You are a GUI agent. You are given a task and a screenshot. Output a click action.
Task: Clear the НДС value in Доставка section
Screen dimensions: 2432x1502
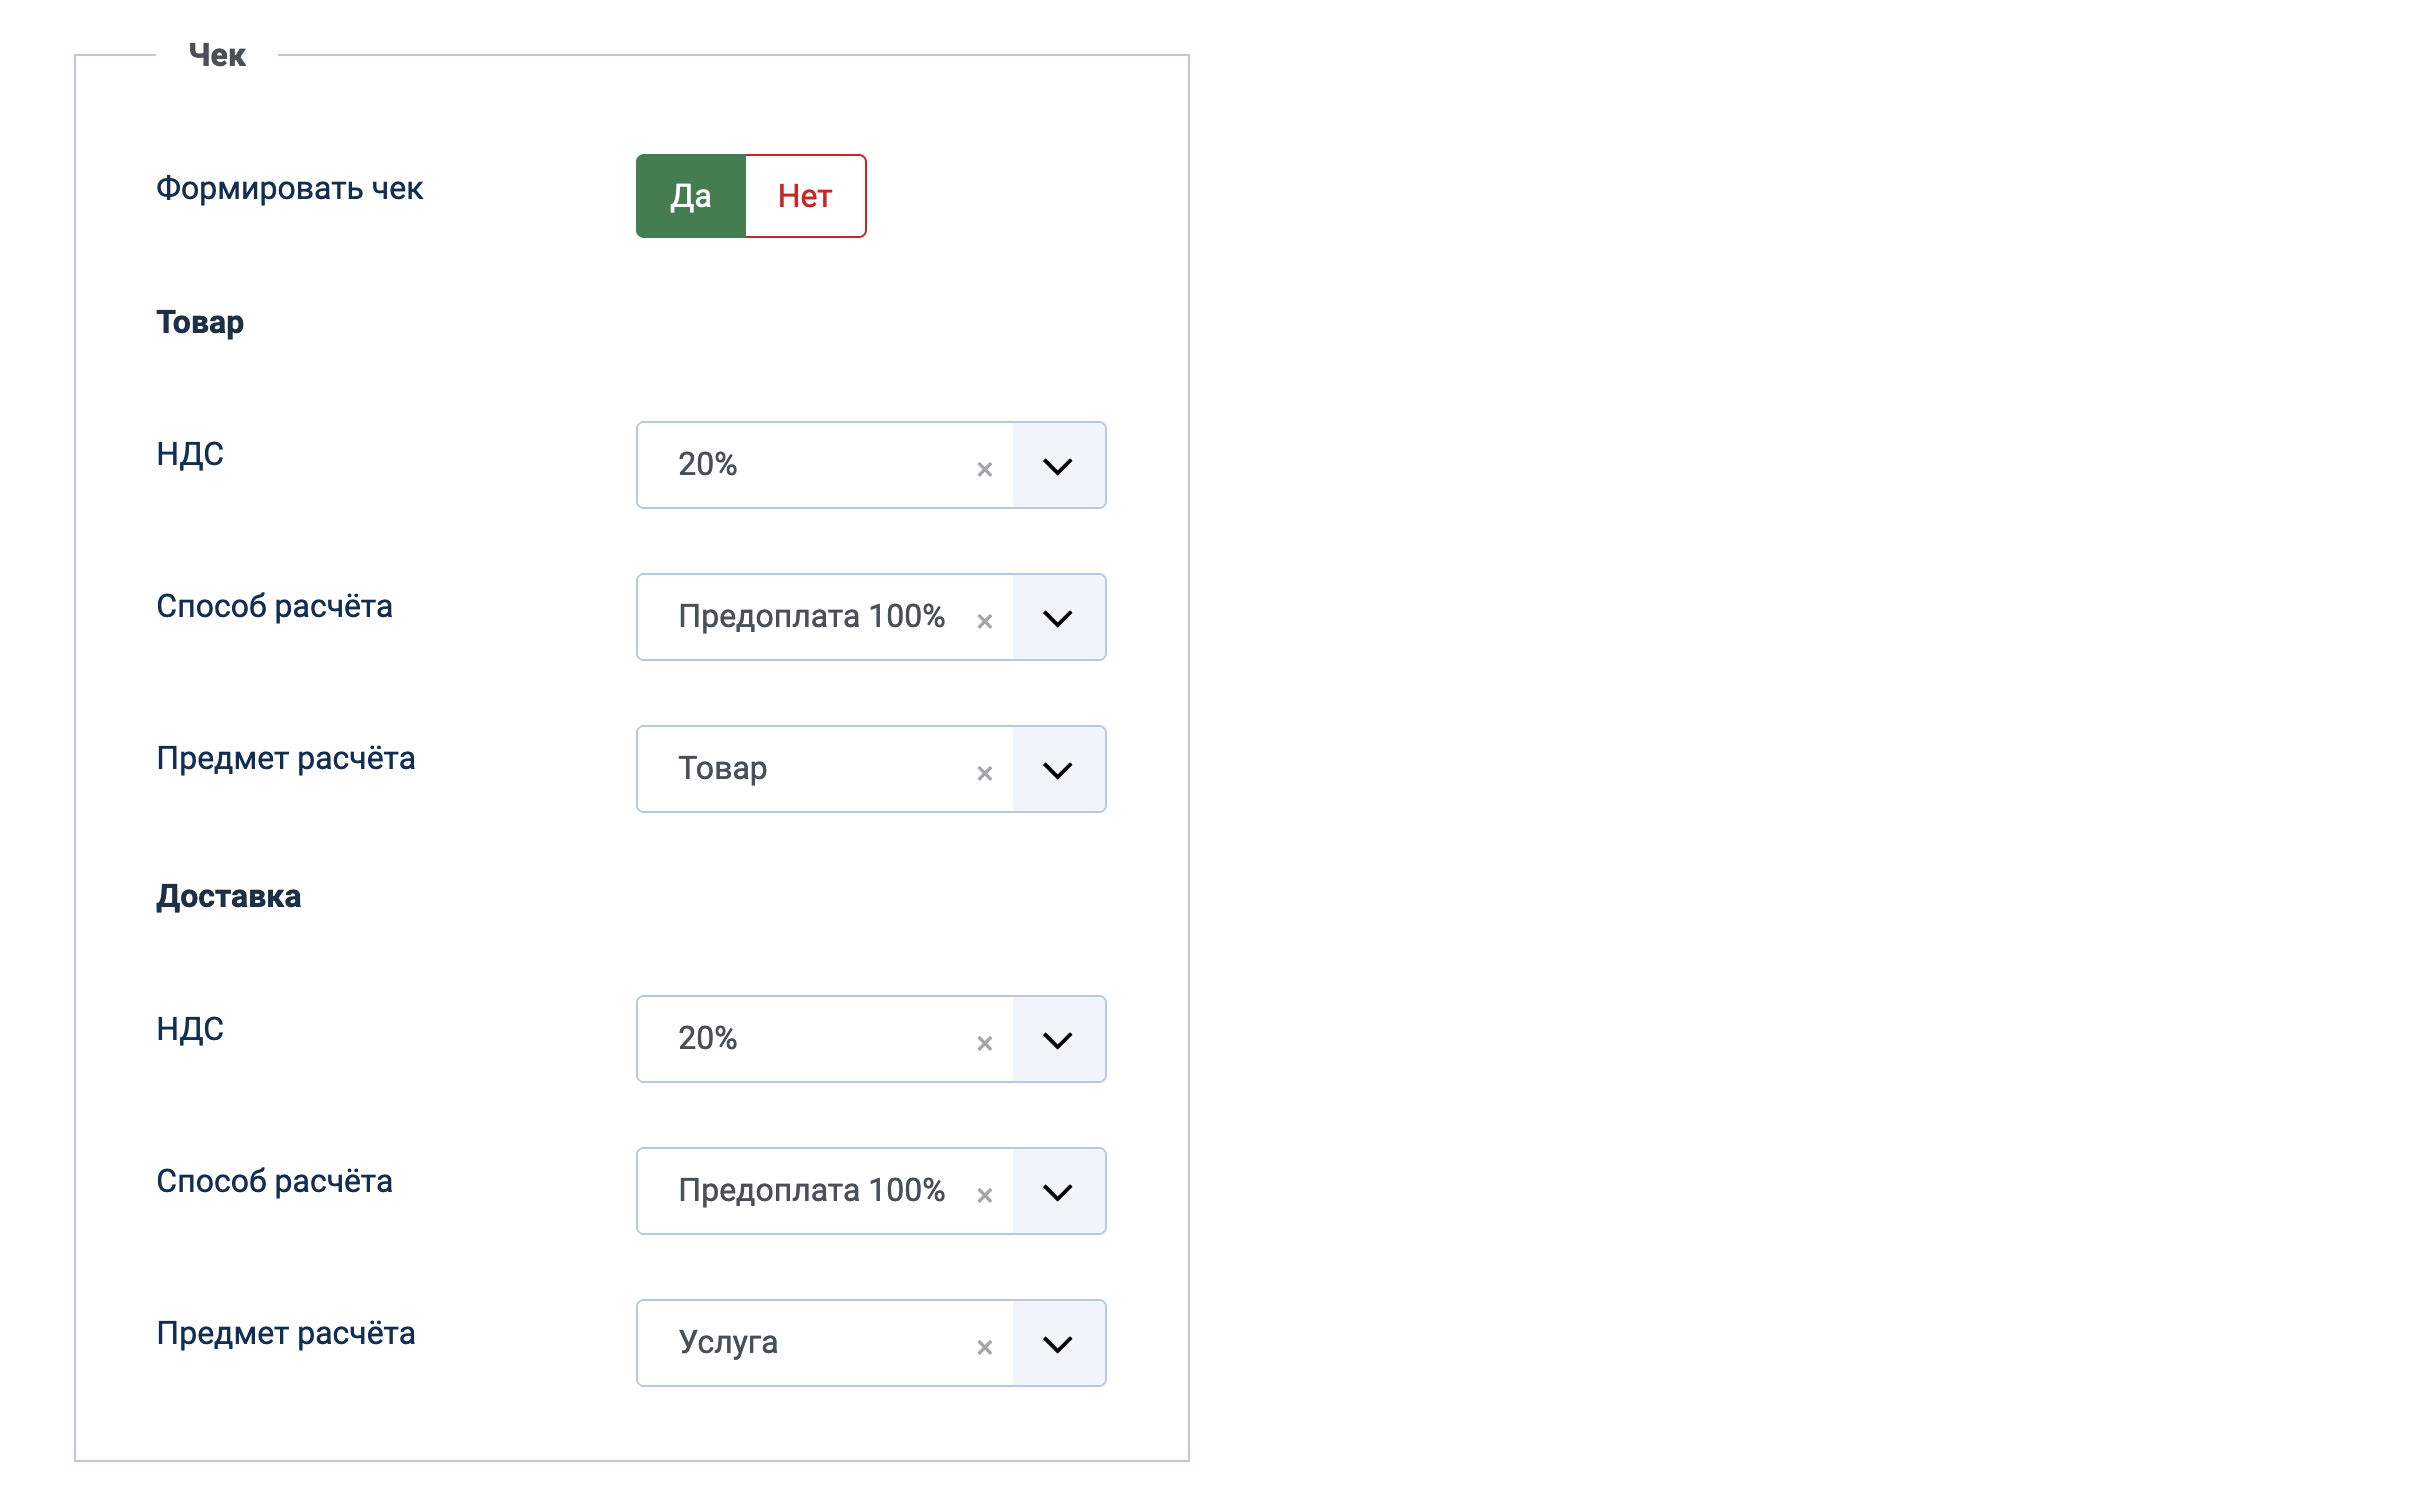984,1043
